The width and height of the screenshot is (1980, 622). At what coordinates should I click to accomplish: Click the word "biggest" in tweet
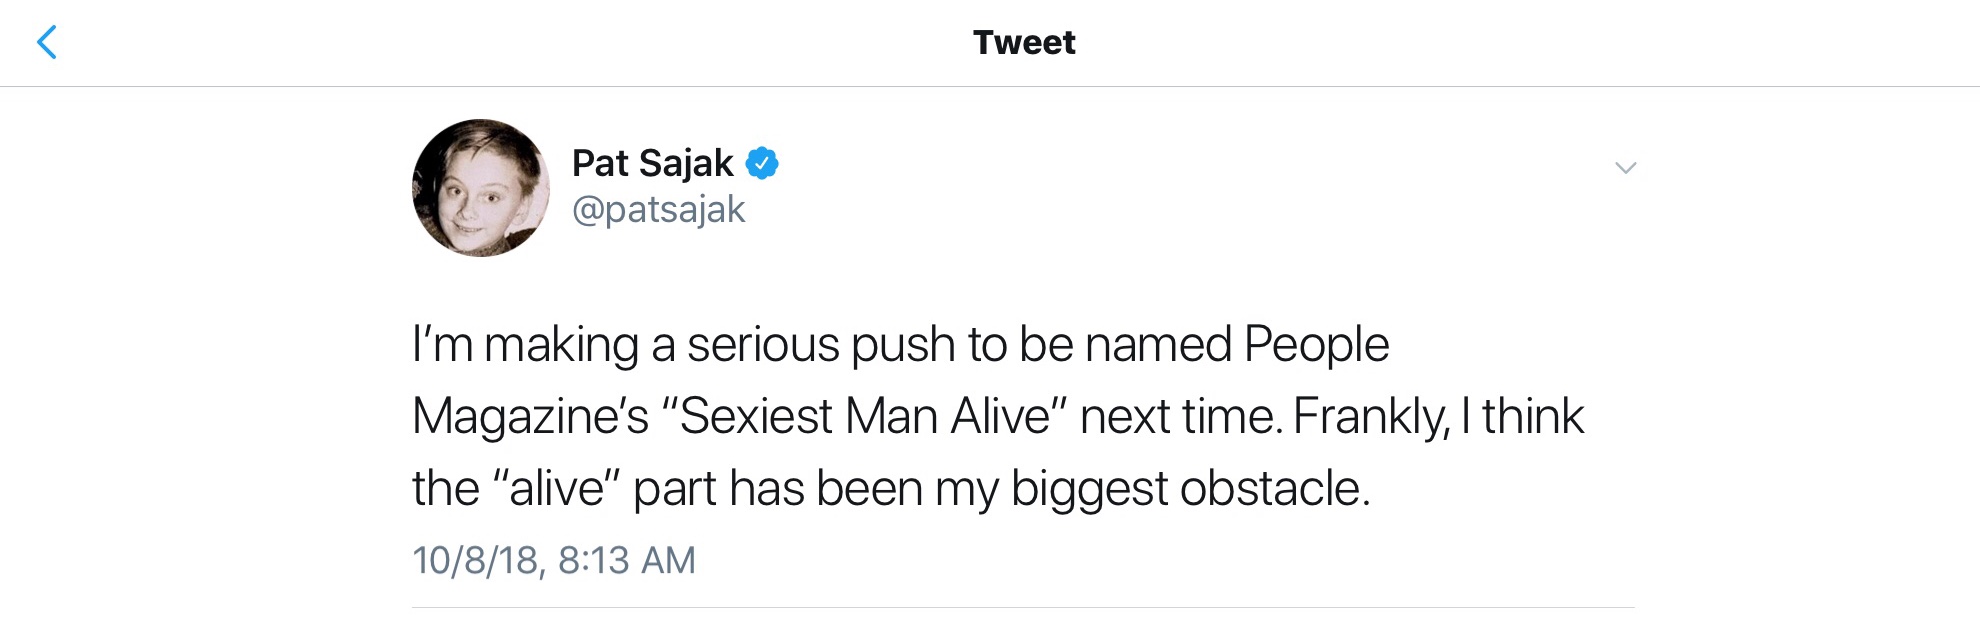coord(1089,488)
